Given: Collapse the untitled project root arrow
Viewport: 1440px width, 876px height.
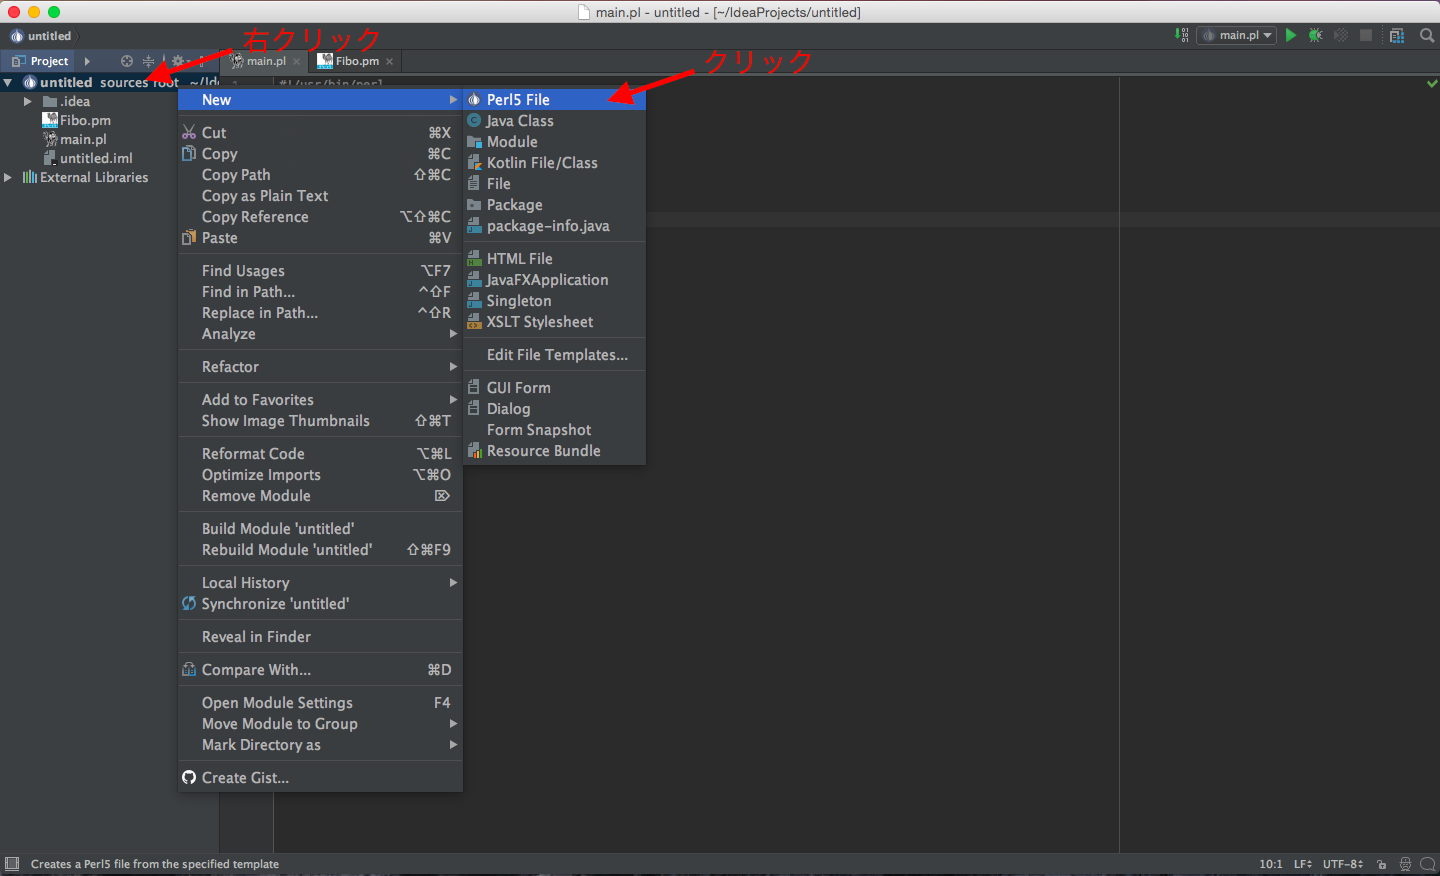Looking at the screenshot, I should [8, 83].
